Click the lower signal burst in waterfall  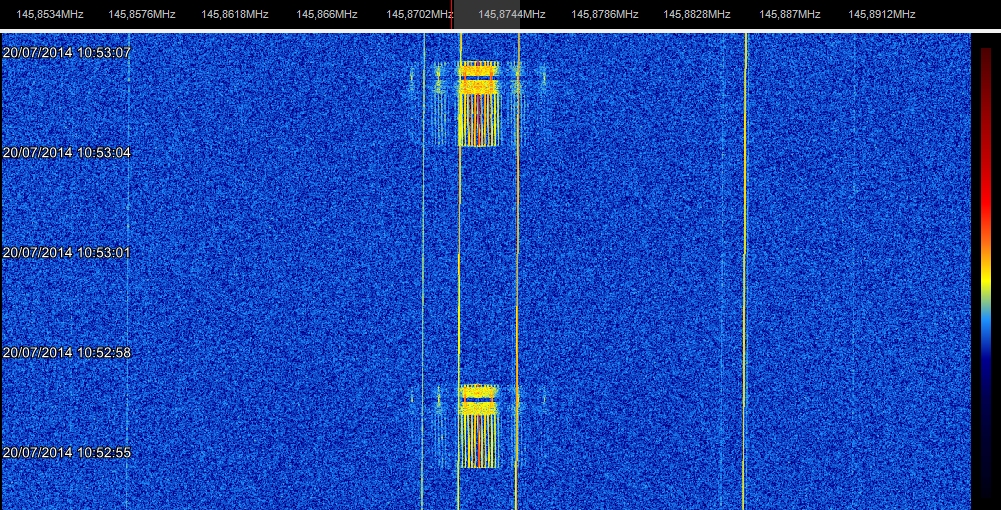click(x=478, y=425)
